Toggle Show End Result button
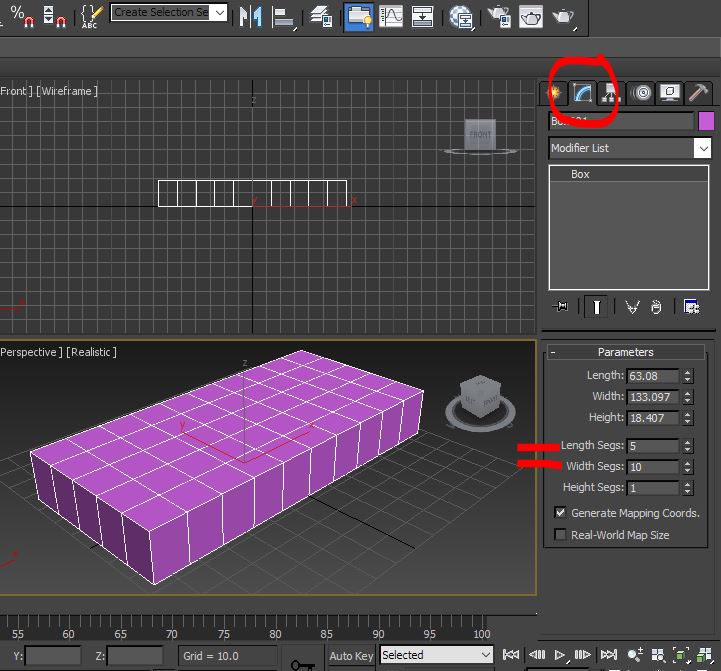The image size is (721, 671). (x=597, y=307)
